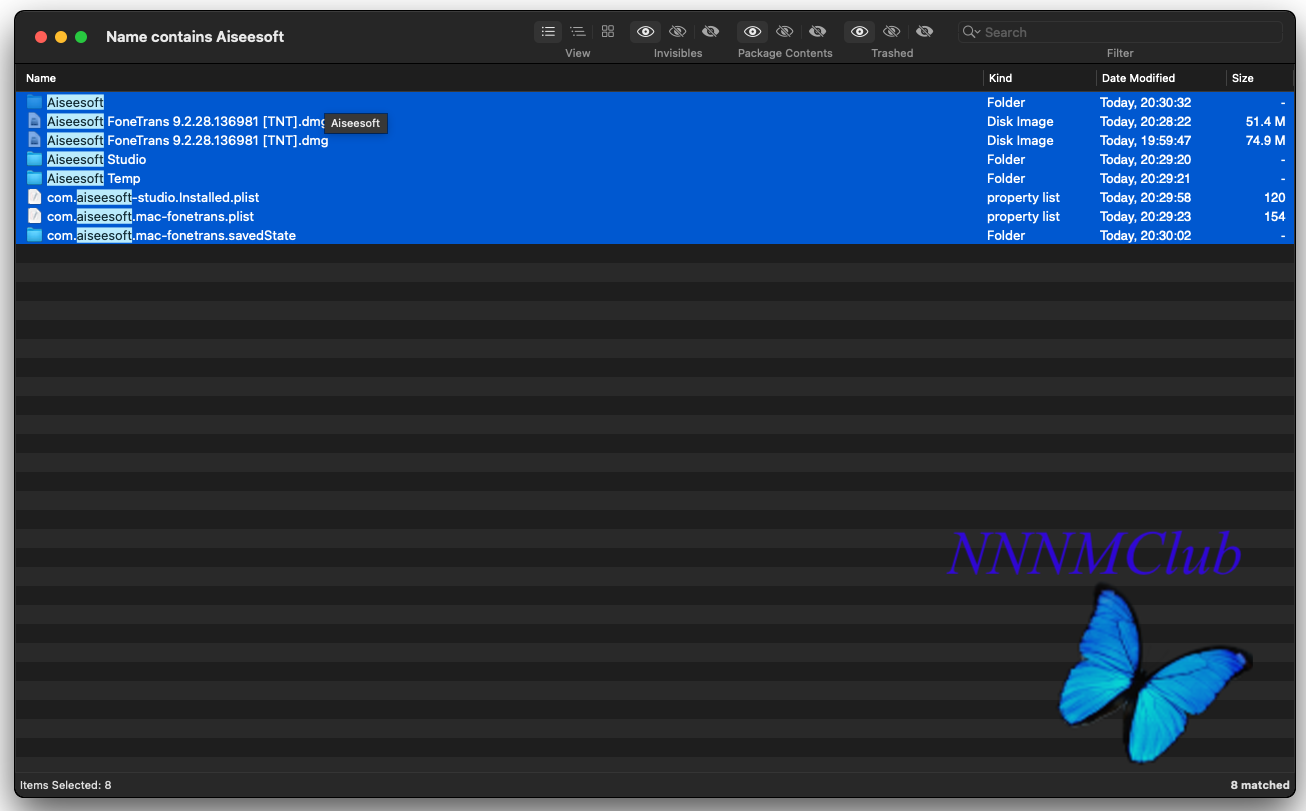
Task: Click the date Today, 20:29:23
Action: click(x=1145, y=216)
